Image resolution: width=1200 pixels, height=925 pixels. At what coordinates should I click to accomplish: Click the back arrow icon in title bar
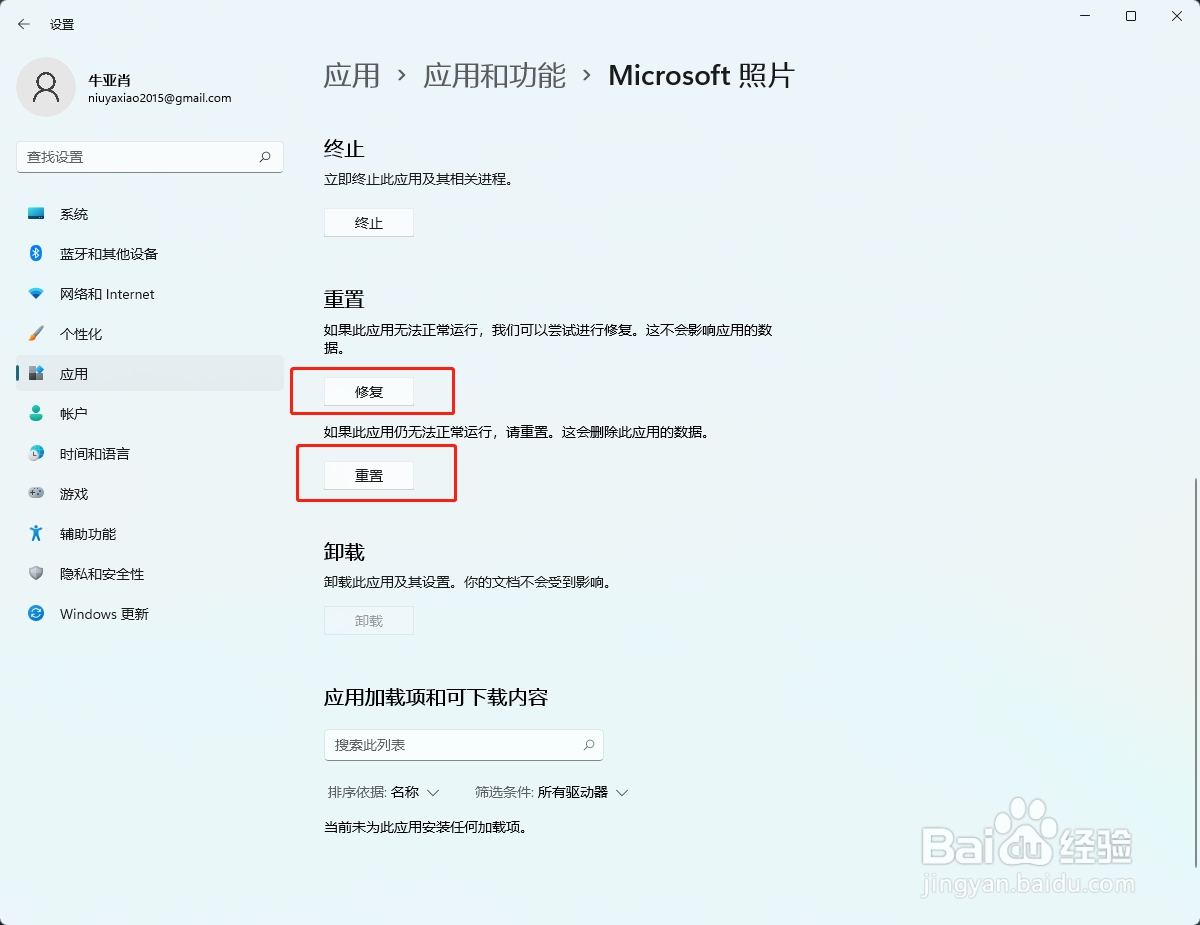pyautogui.click(x=24, y=24)
